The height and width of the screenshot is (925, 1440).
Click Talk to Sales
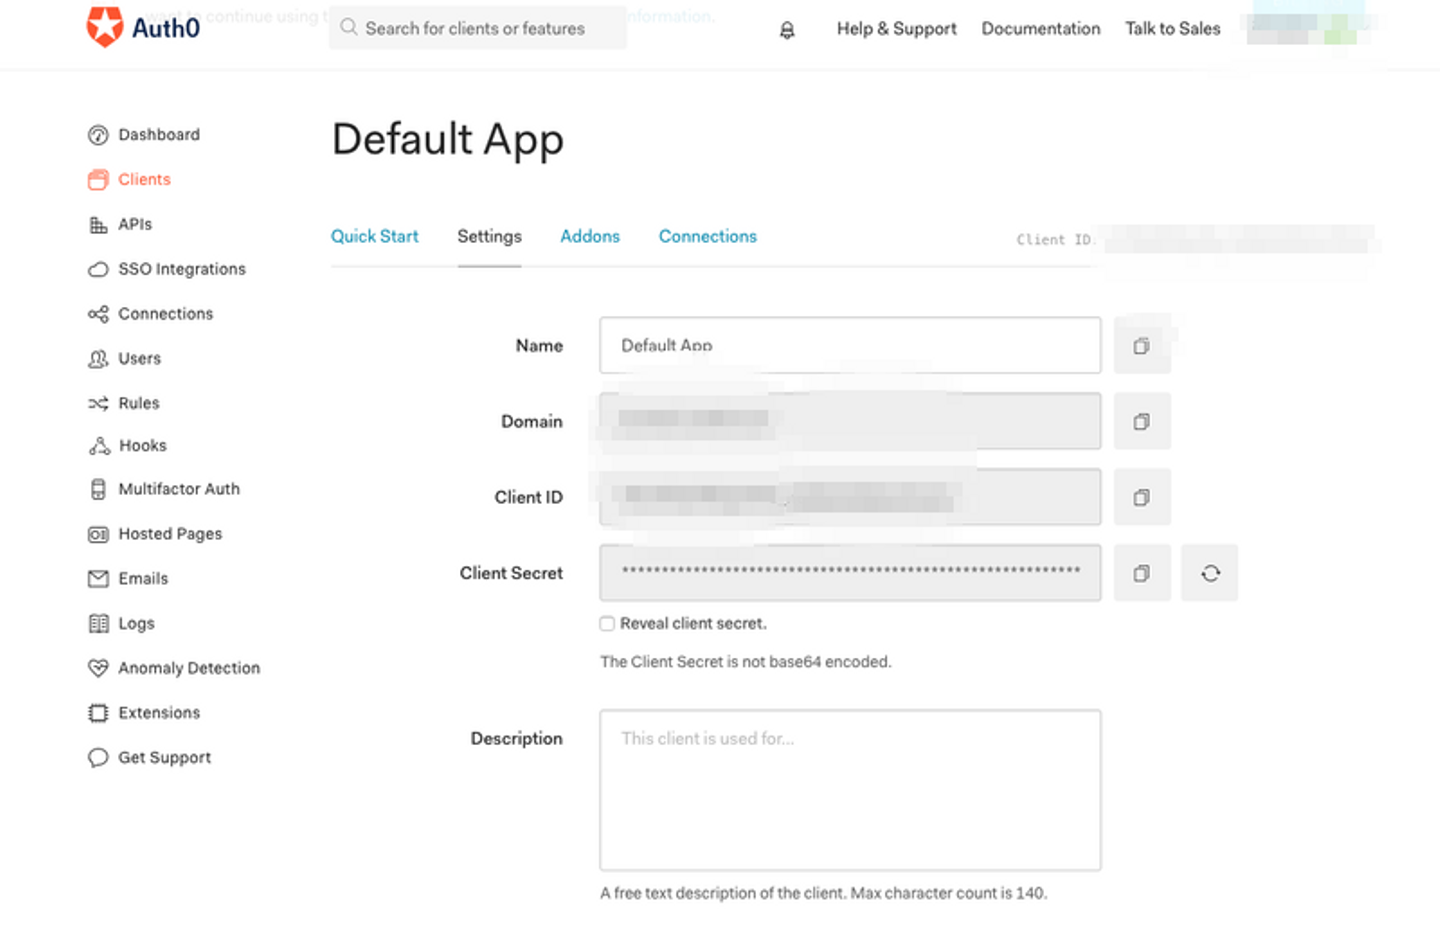click(1172, 29)
